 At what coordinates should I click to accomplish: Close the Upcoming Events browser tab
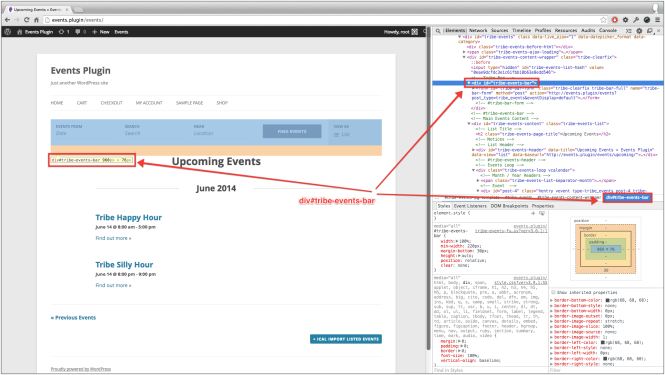tap(67, 9)
